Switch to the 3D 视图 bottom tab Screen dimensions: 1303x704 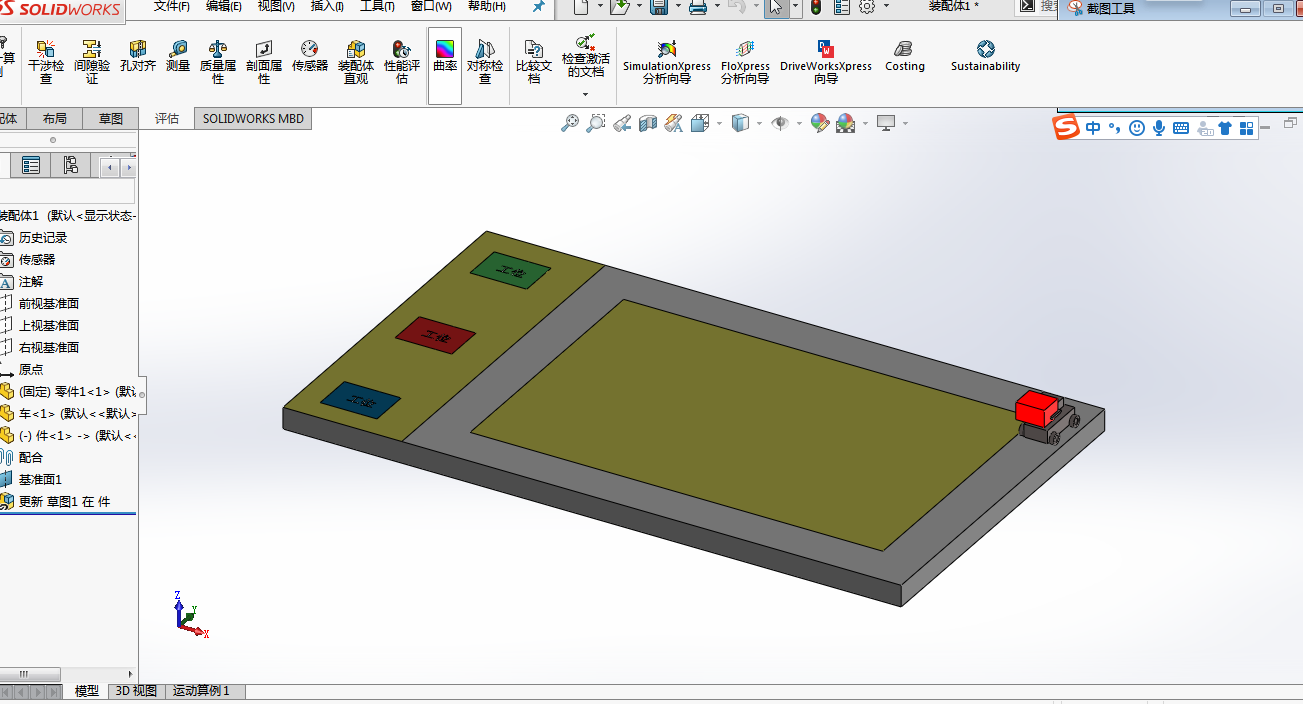pos(136,691)
